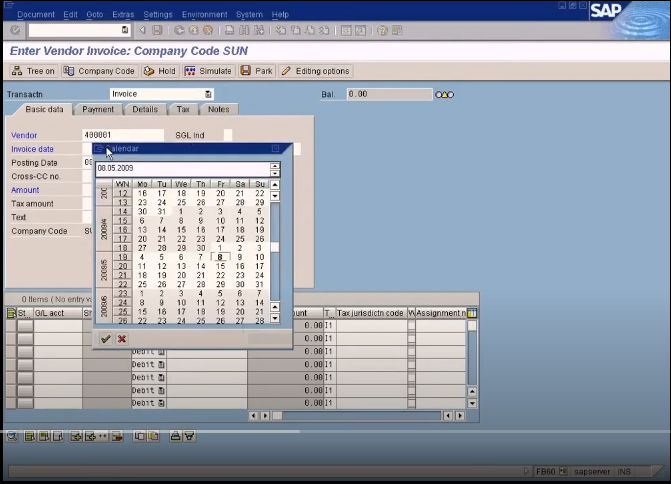Click the traffic light status icon beside Bal.
671x484 pixels.
coord(444,95)
